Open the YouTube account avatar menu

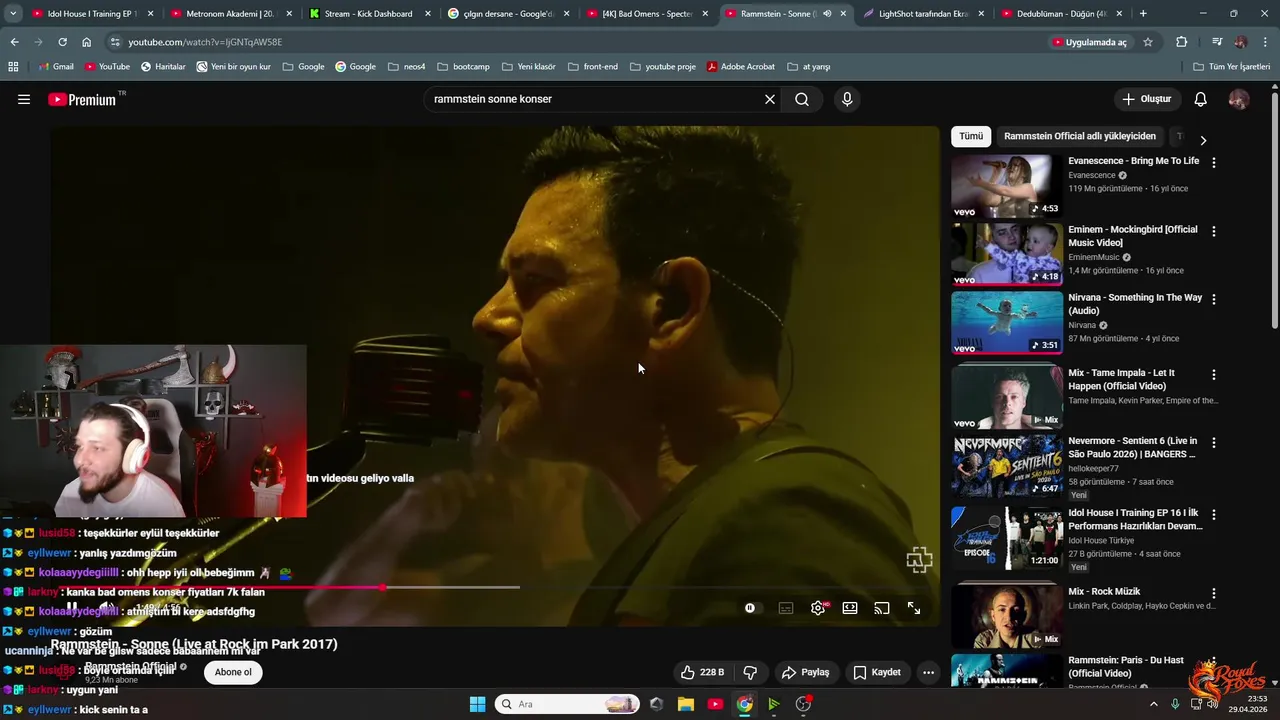coord(1239,99)
